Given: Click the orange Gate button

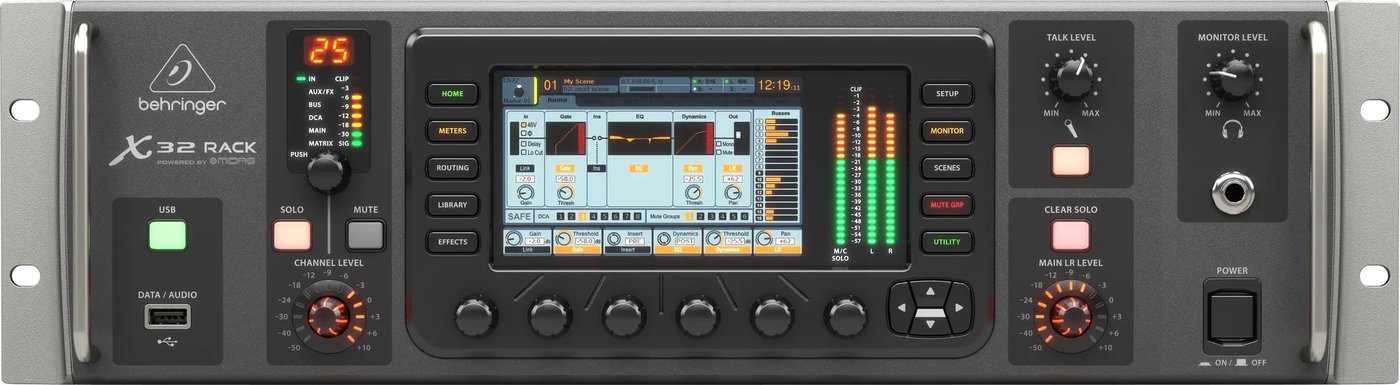Looking at the screenshot, I should point(565,168).
